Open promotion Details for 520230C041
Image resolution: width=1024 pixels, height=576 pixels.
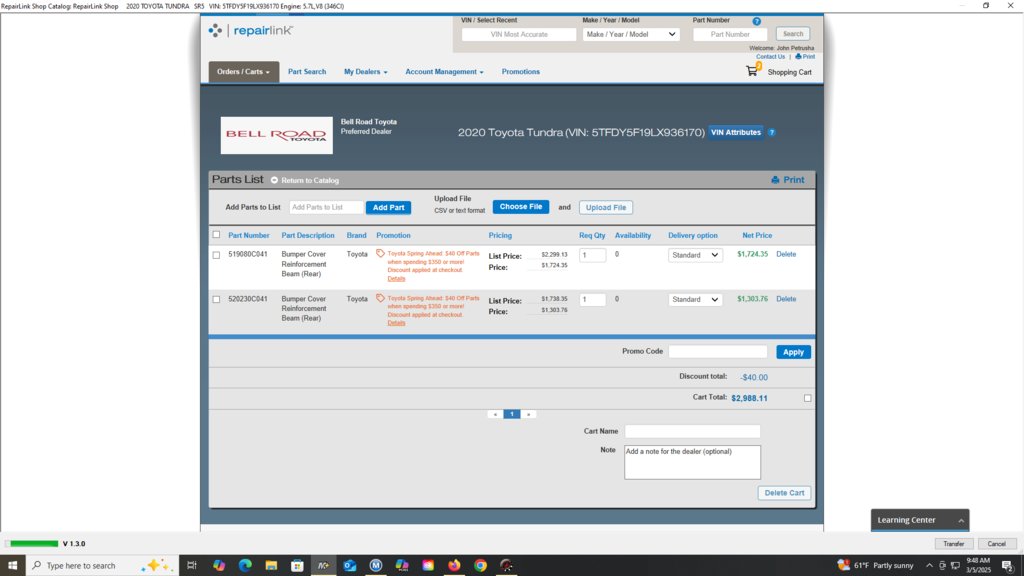pos(396,323)
